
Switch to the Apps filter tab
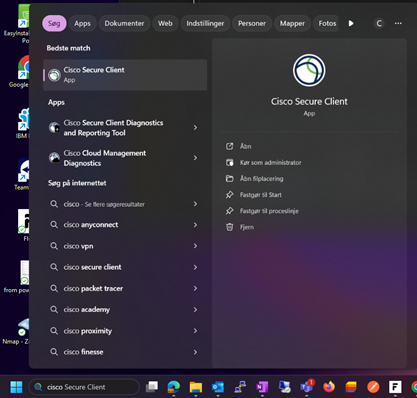tap(82, 23)
